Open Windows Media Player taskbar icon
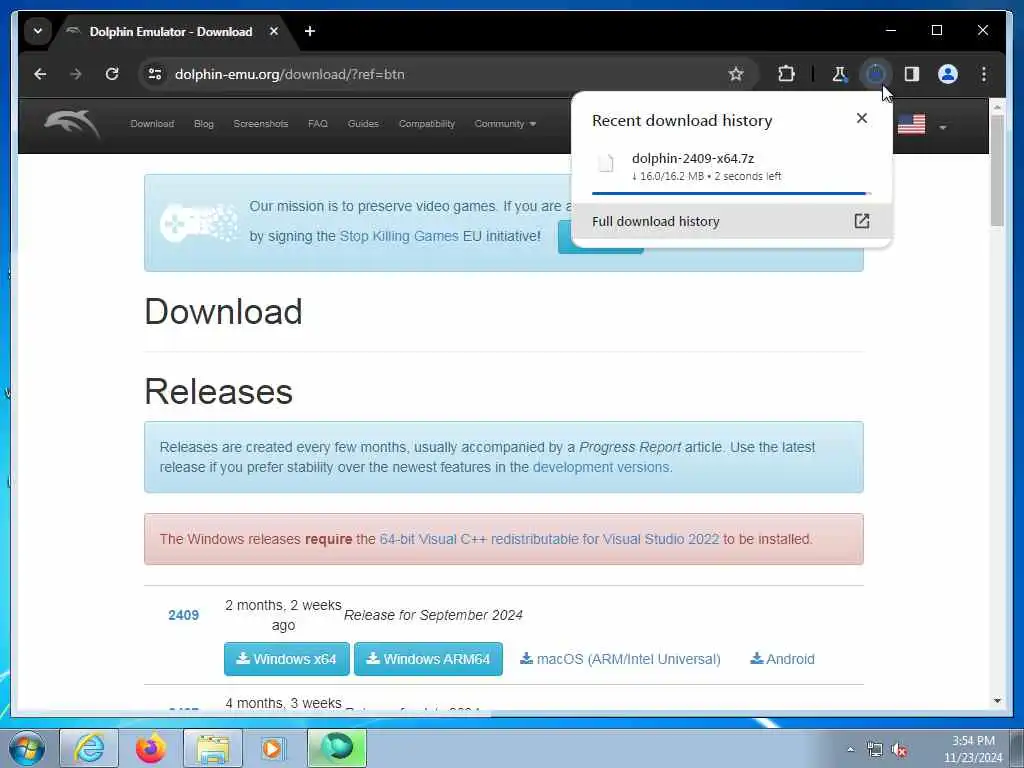Viewport: 1024px width, 768px height. (274, 748)
